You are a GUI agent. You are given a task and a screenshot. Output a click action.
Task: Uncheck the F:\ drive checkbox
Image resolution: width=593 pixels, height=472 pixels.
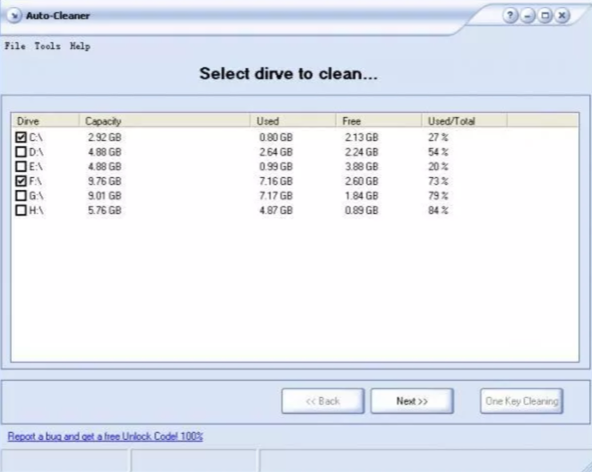(x=21, y=181)
